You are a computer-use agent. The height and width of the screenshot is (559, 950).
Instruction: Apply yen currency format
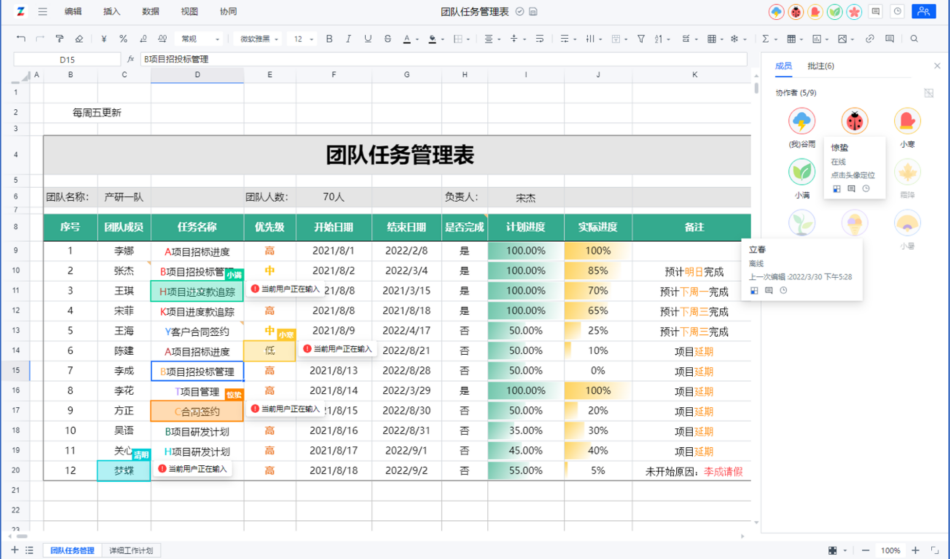point(104,39)
